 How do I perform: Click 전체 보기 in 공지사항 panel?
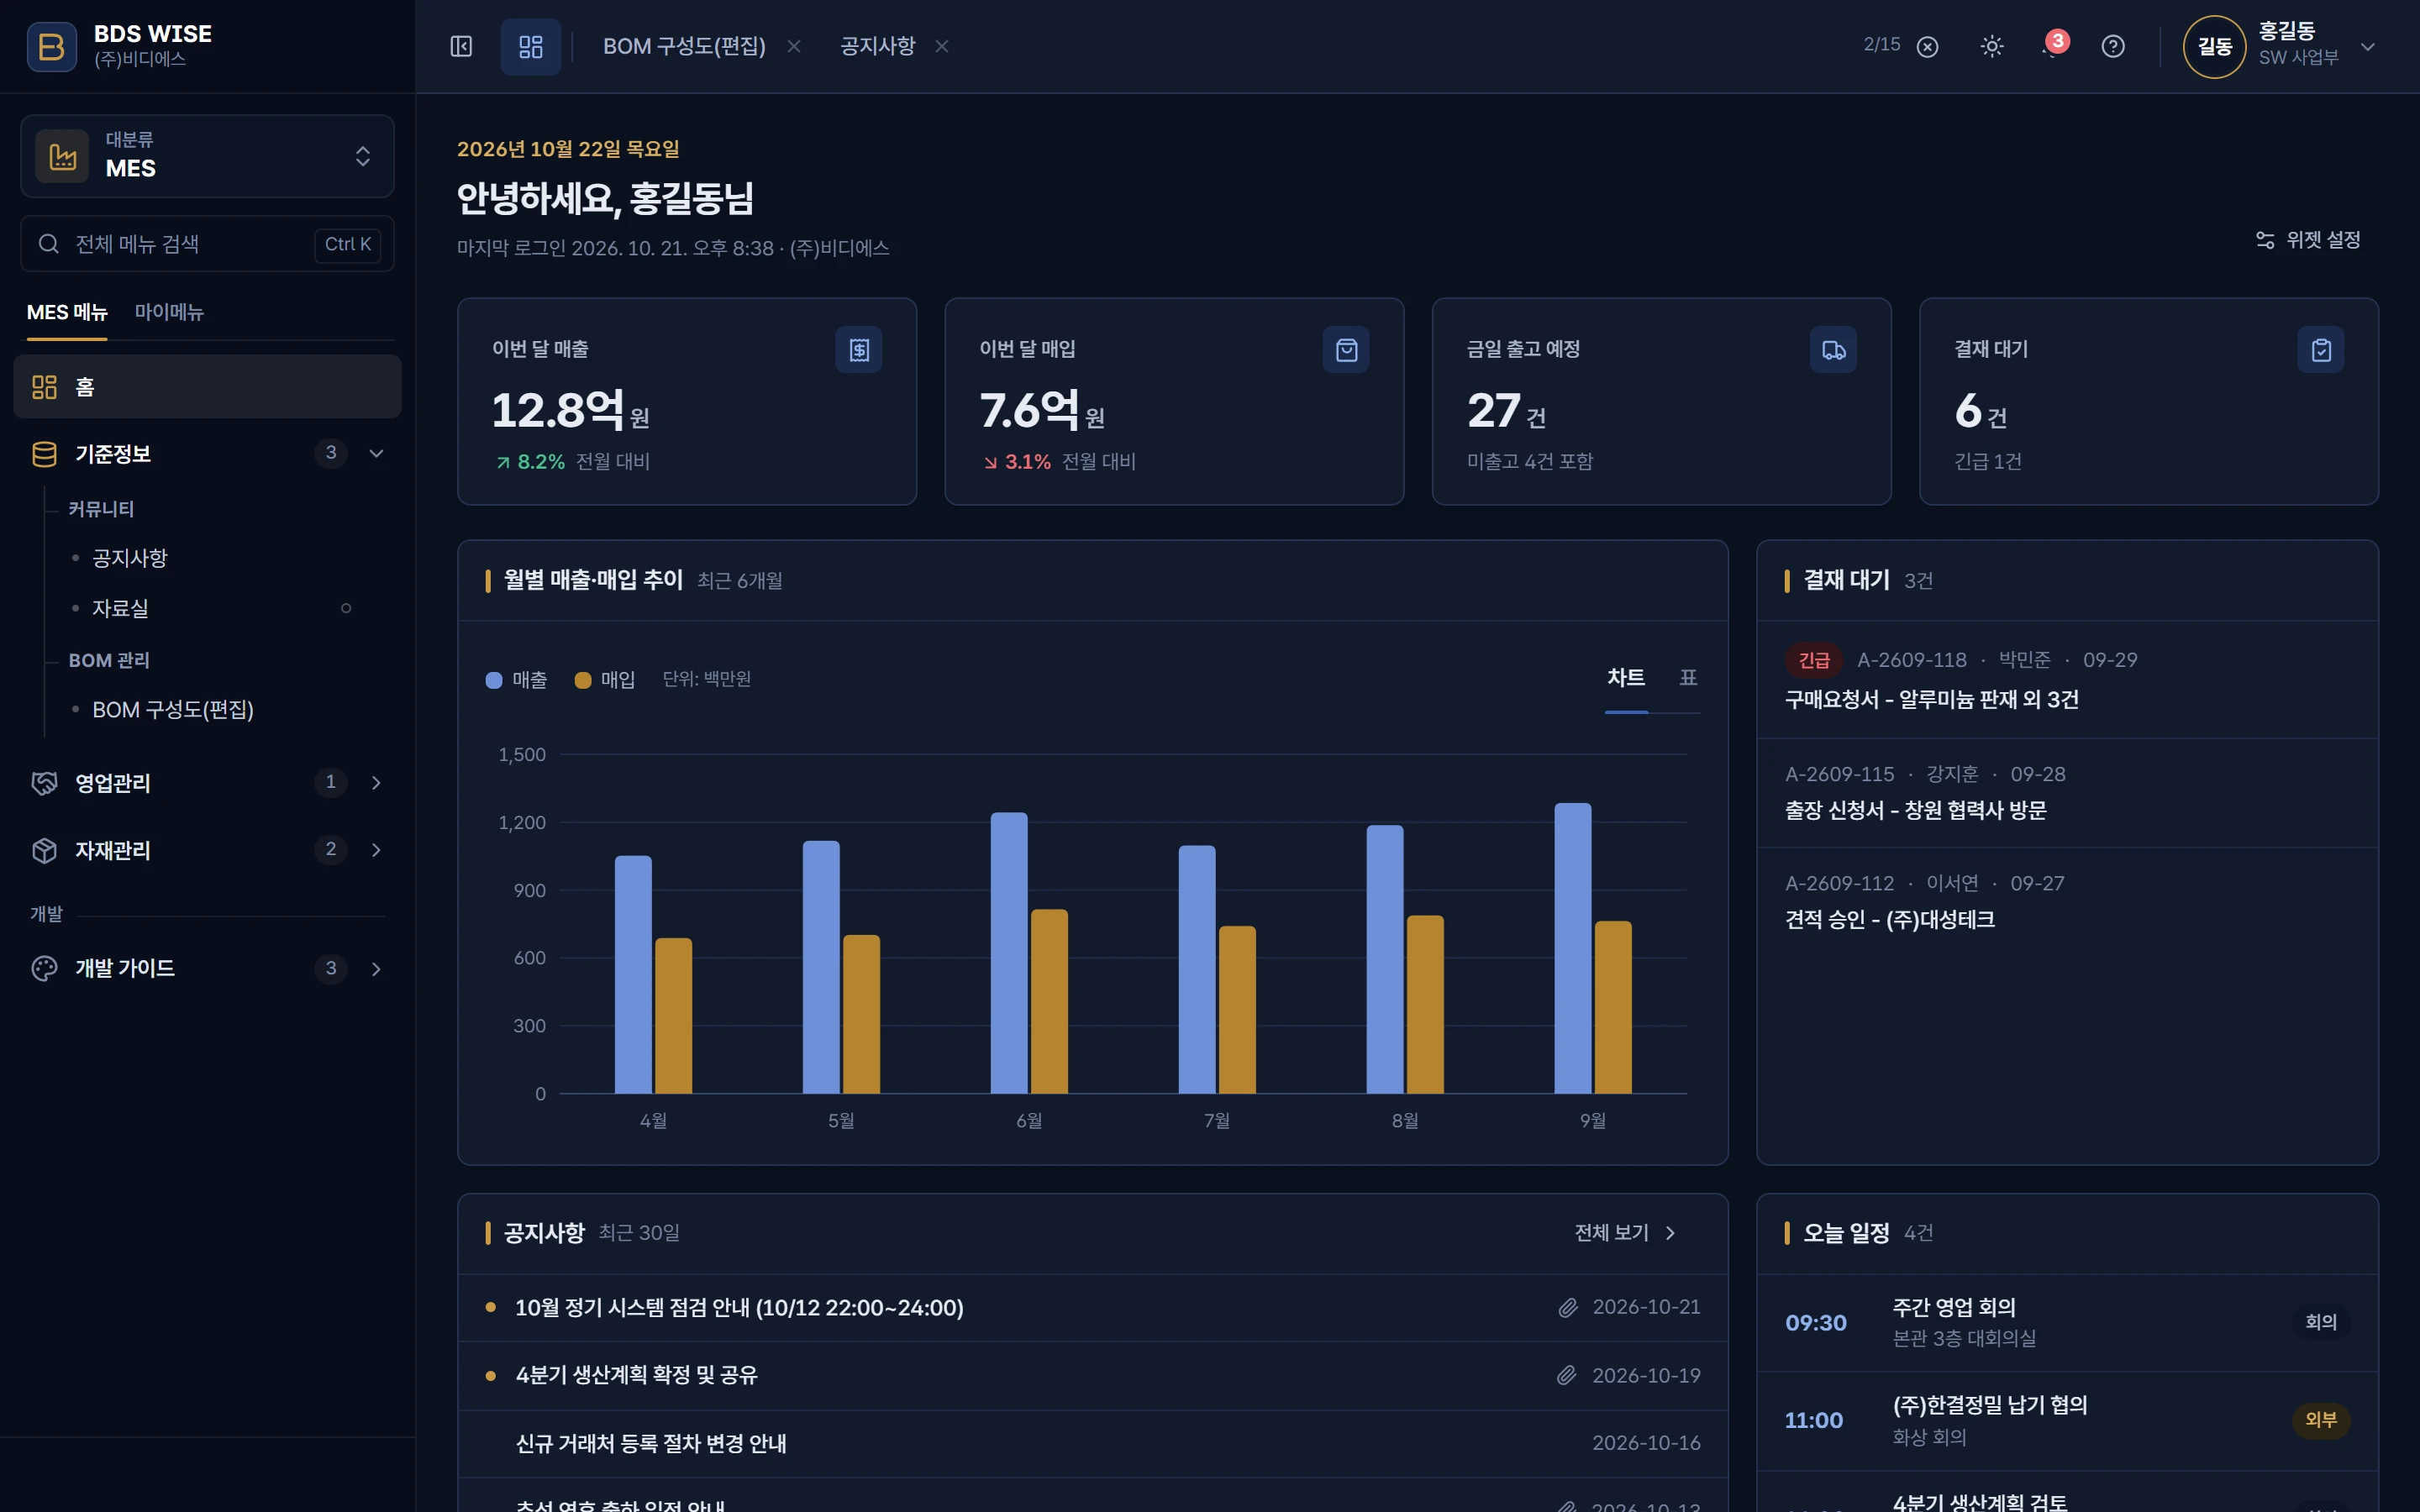tap(1625, 1233)
